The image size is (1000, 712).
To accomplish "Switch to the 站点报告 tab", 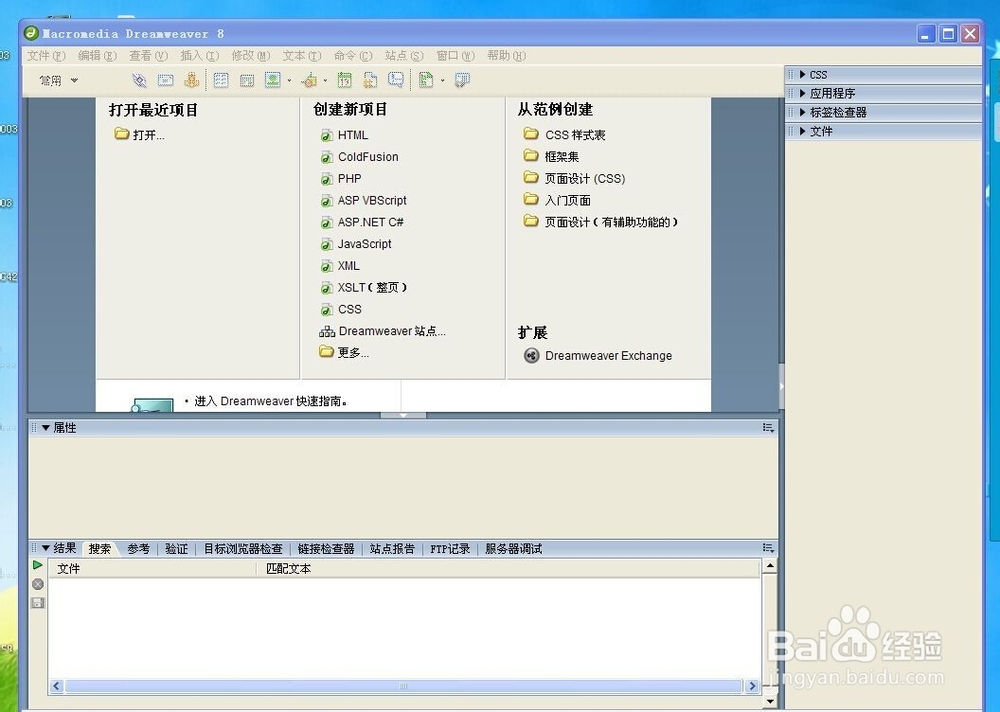I will click(x=392, y=549).
